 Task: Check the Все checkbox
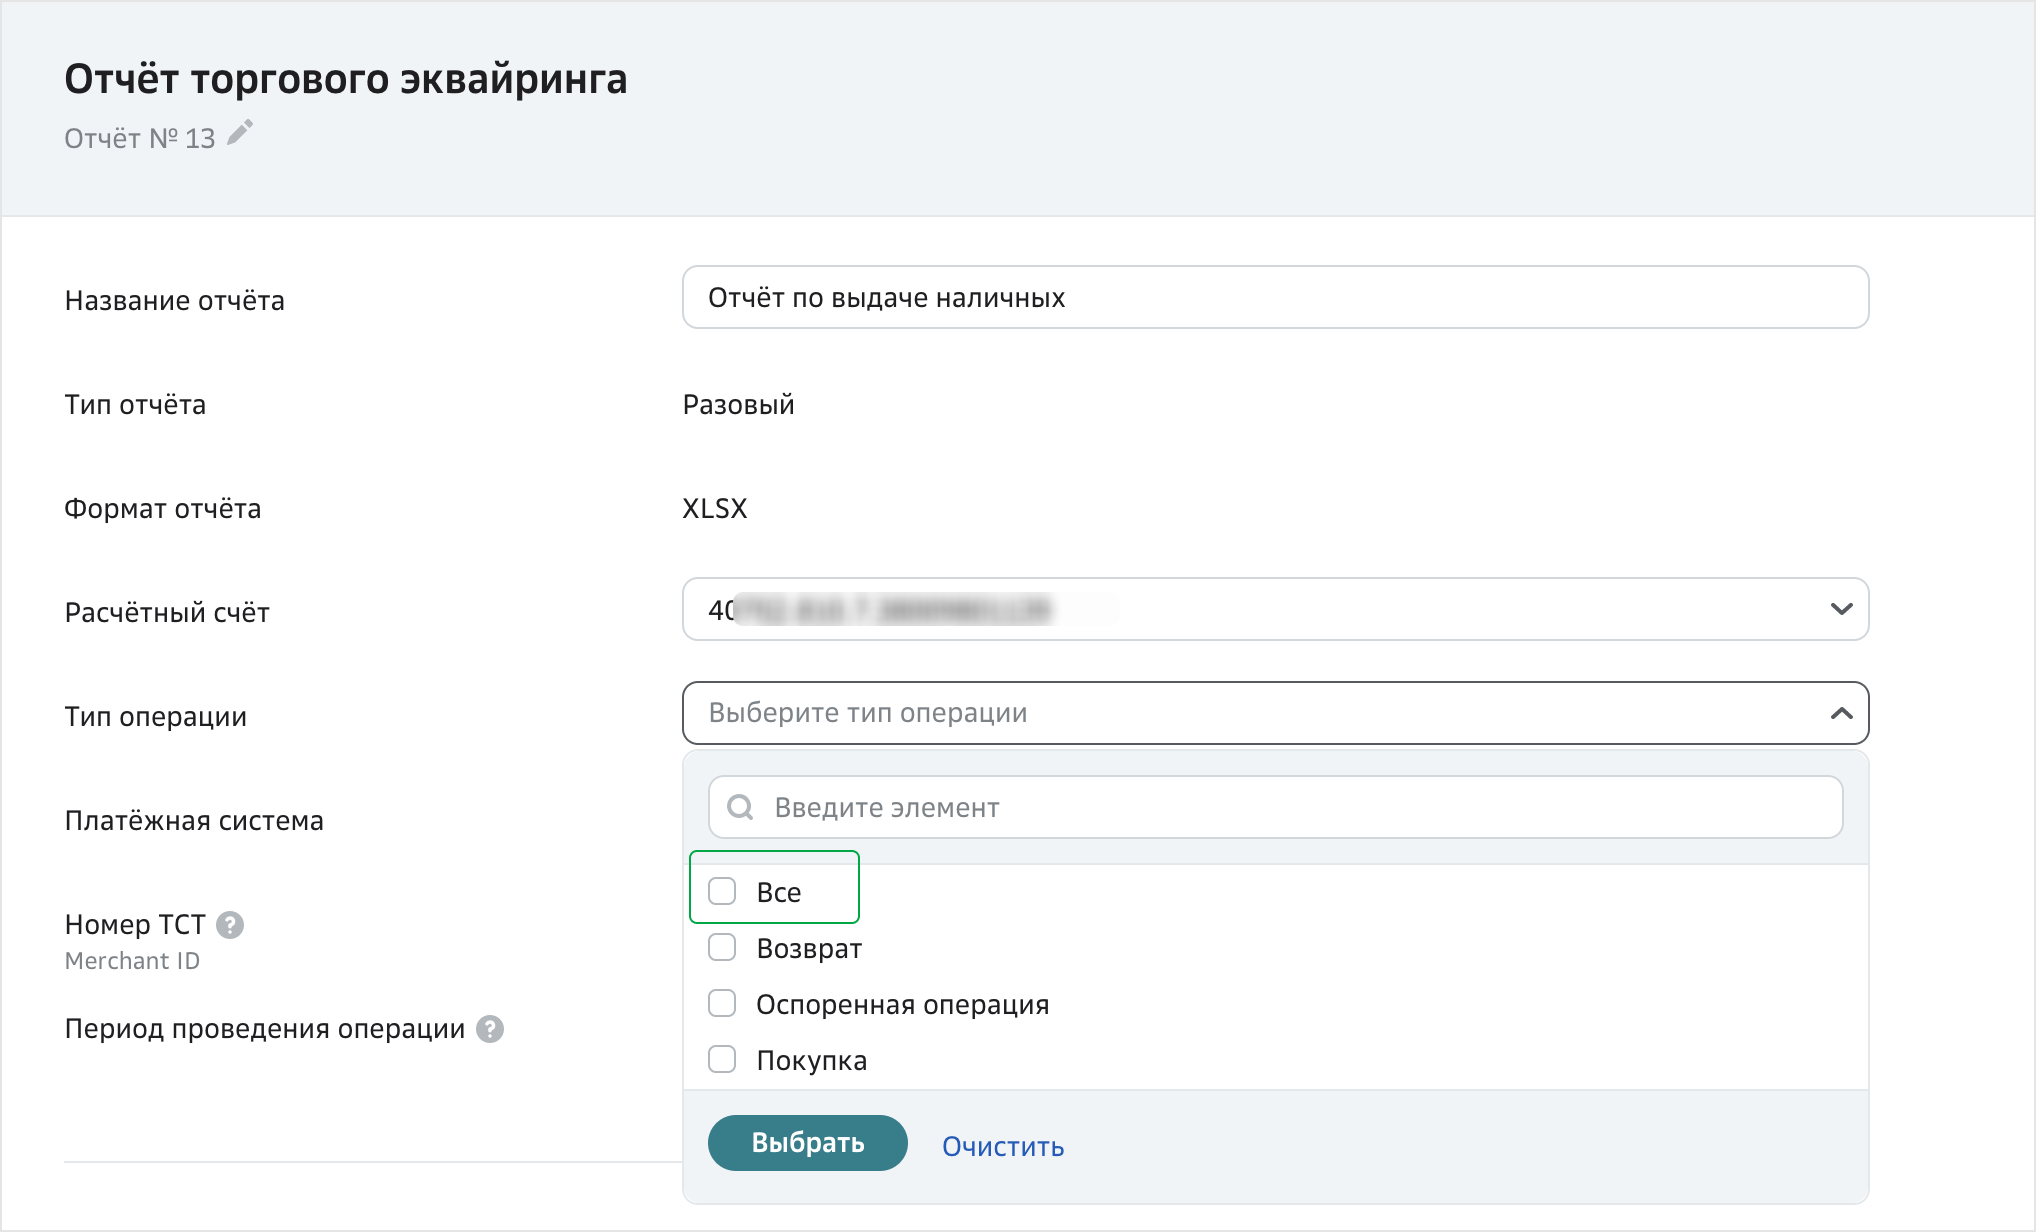[x=722, y=891]
